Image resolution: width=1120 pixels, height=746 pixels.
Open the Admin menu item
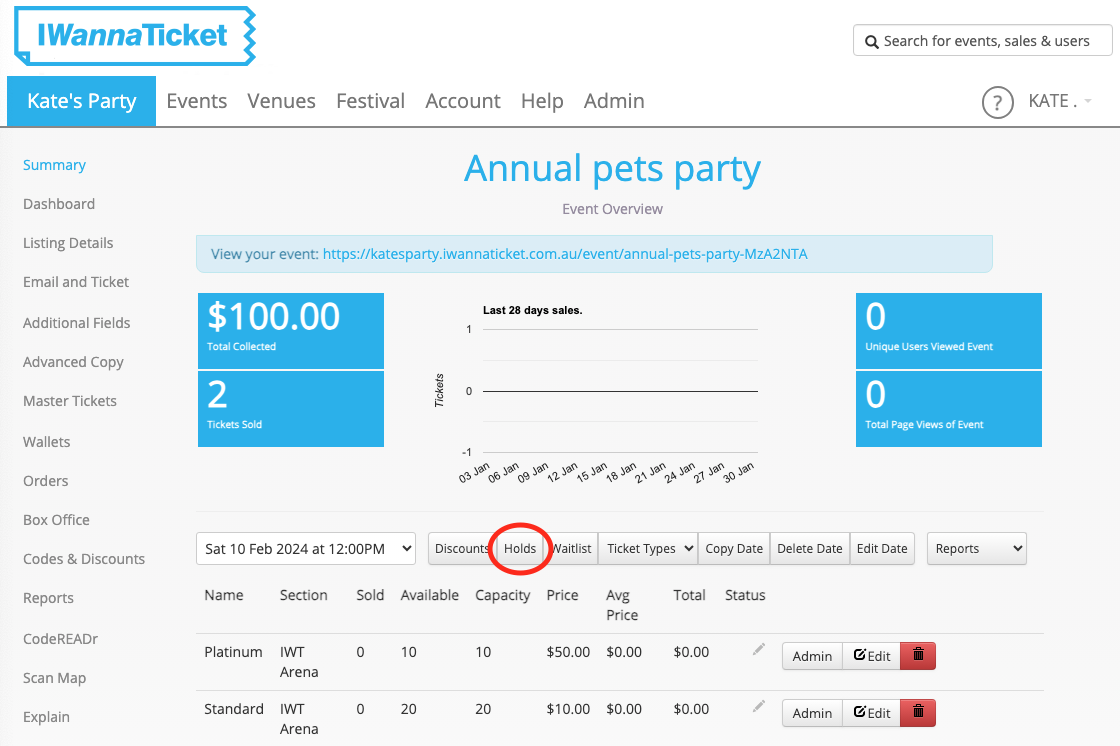[x=613, y=100]
